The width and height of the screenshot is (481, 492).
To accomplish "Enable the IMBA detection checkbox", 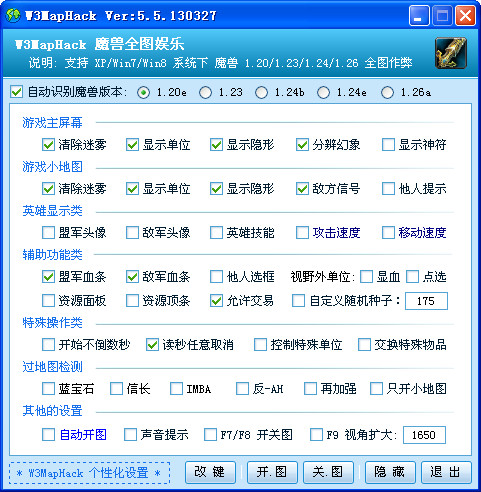I will click(x=176, y=389).
